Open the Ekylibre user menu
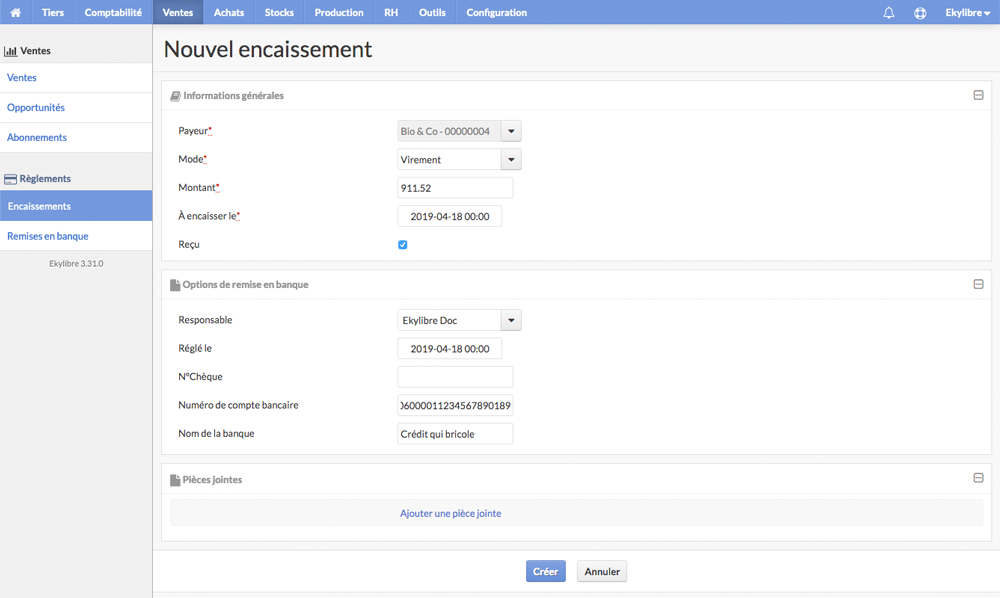Screen dimensions: 1000x598 click(x=967, y=13)
